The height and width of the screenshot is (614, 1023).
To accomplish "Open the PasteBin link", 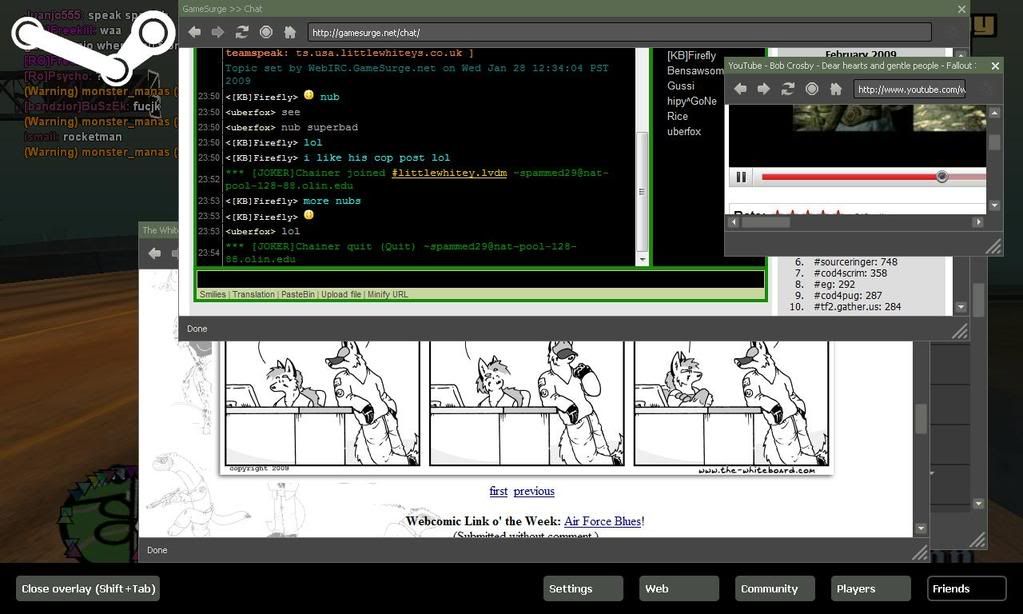I will click(298, 294).
